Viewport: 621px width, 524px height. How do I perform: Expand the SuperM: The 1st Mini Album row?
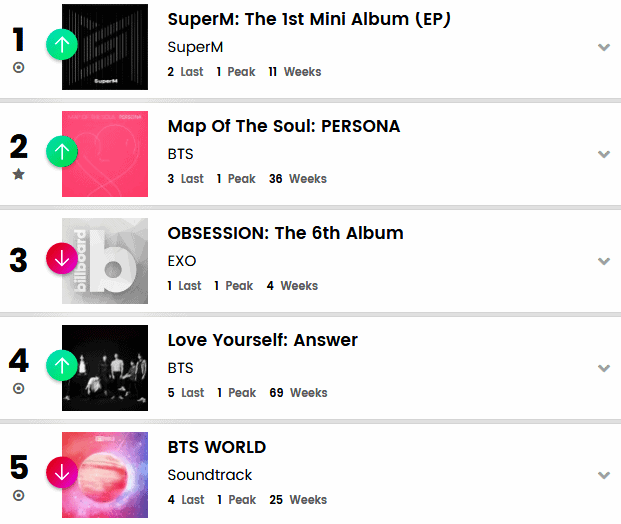[x=603, y=47]
